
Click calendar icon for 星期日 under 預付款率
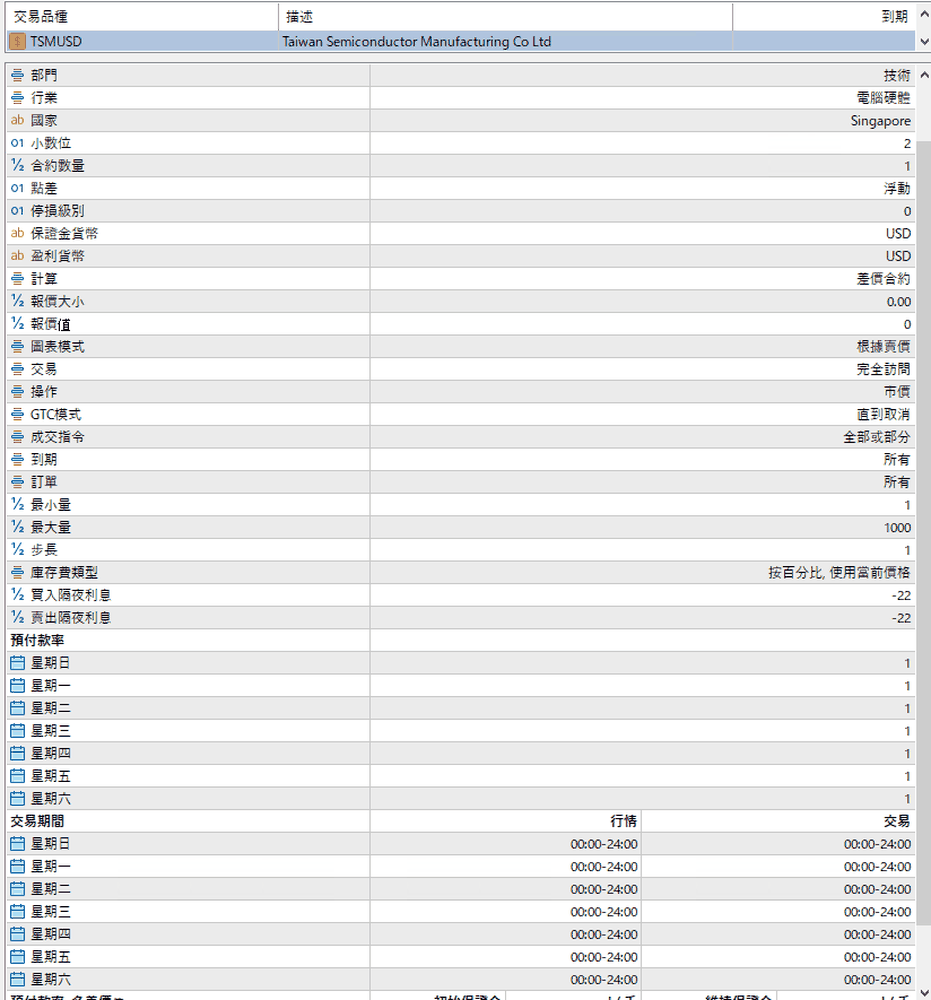click(17, 663)
